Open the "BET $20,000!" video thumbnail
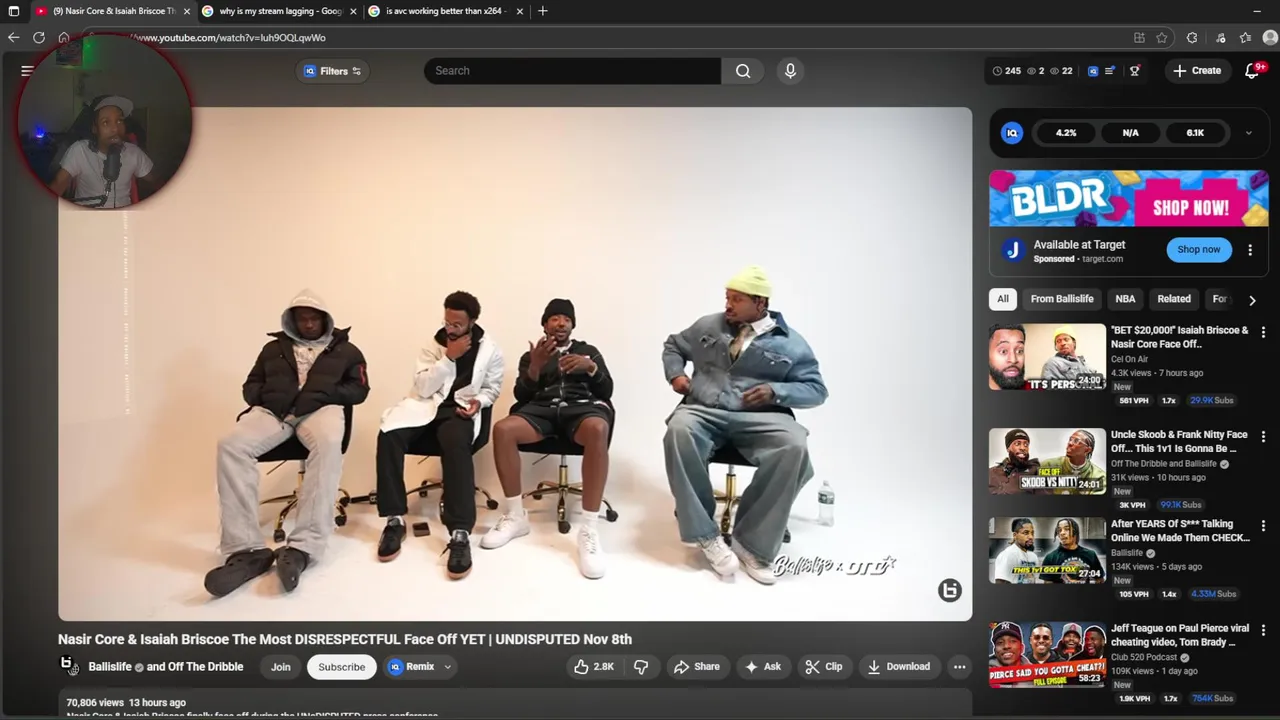The image size is (1280, 720). coord(1047,357)
